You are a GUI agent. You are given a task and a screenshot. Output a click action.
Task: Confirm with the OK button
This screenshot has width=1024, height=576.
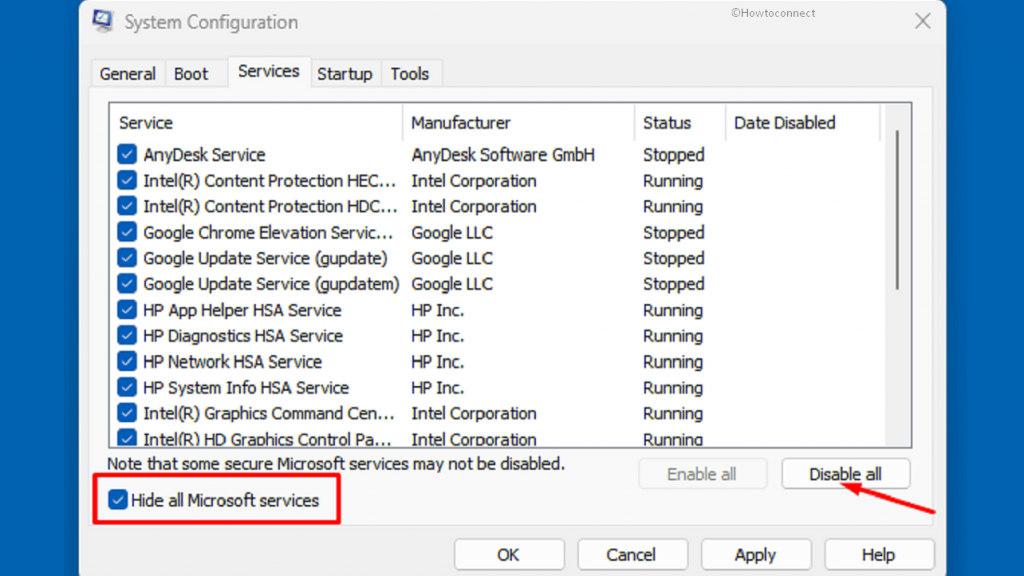tap(509, 554)
